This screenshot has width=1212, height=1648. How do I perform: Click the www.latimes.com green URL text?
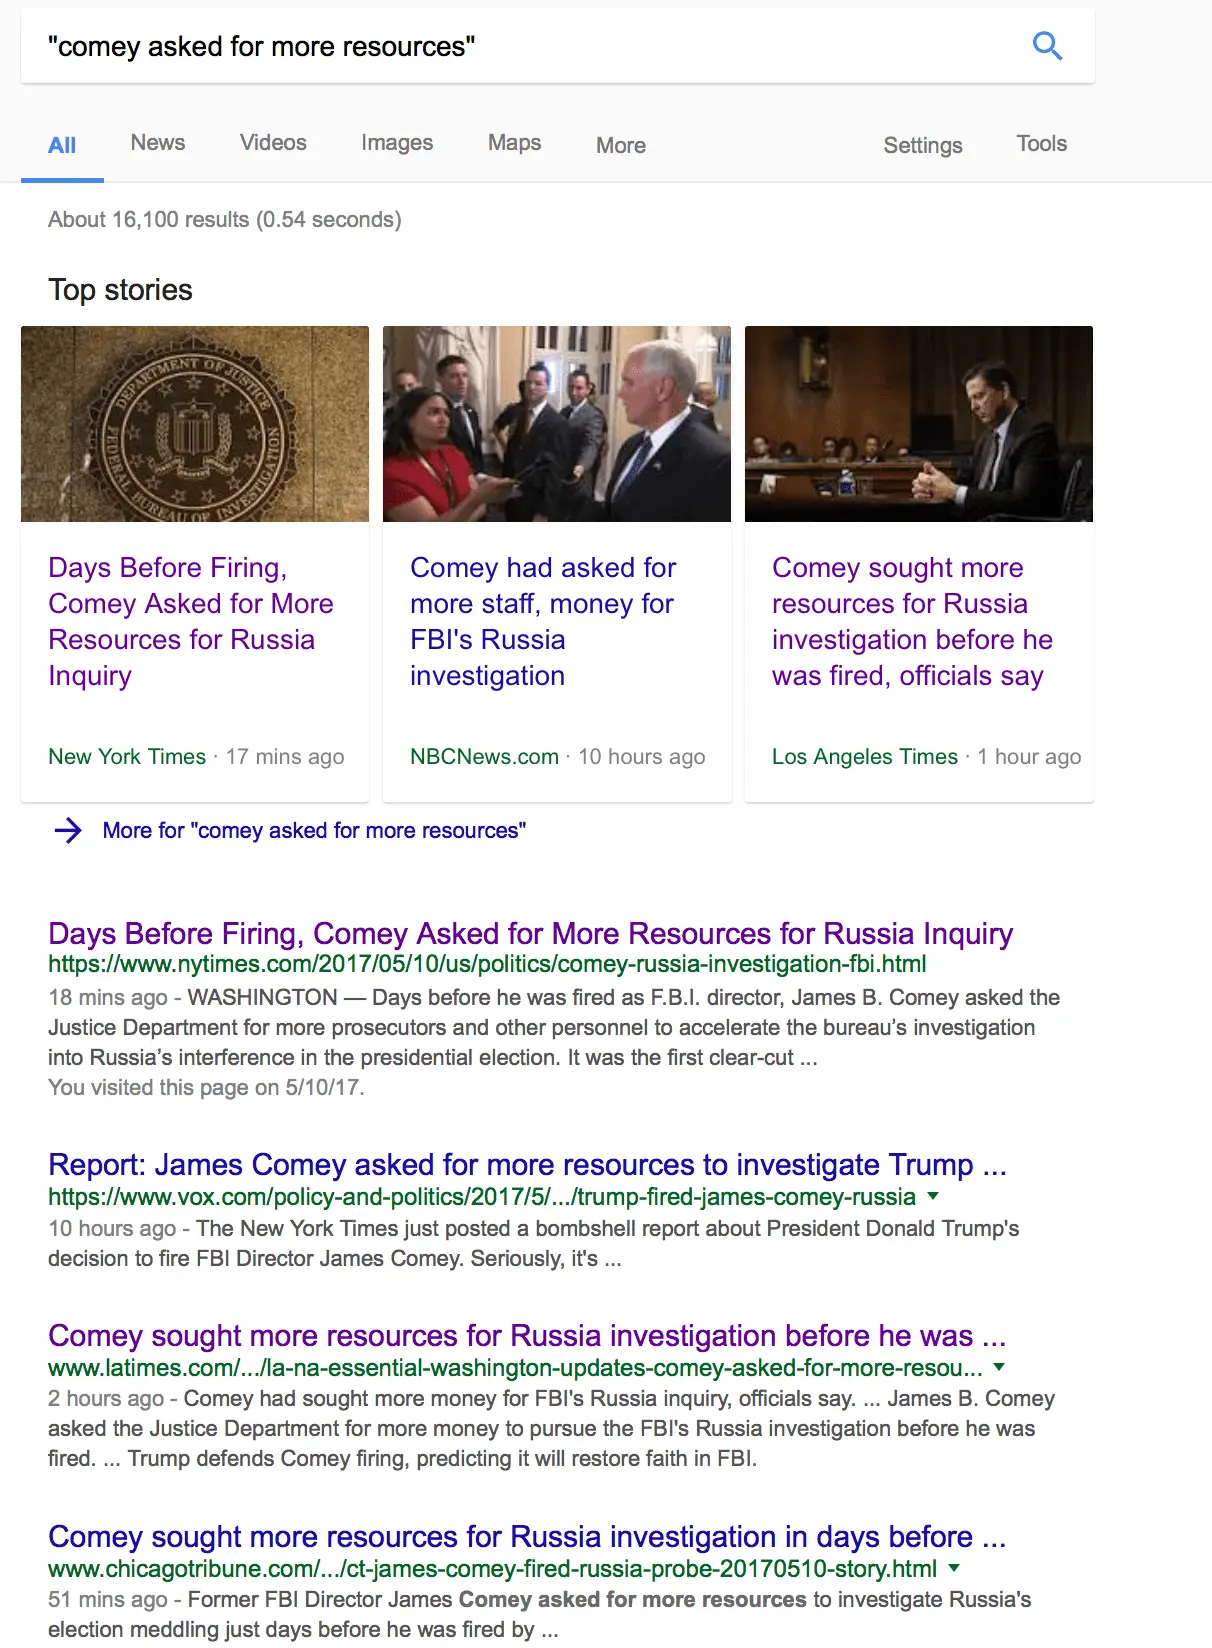pyautogui.click(x=515, y=1368)
